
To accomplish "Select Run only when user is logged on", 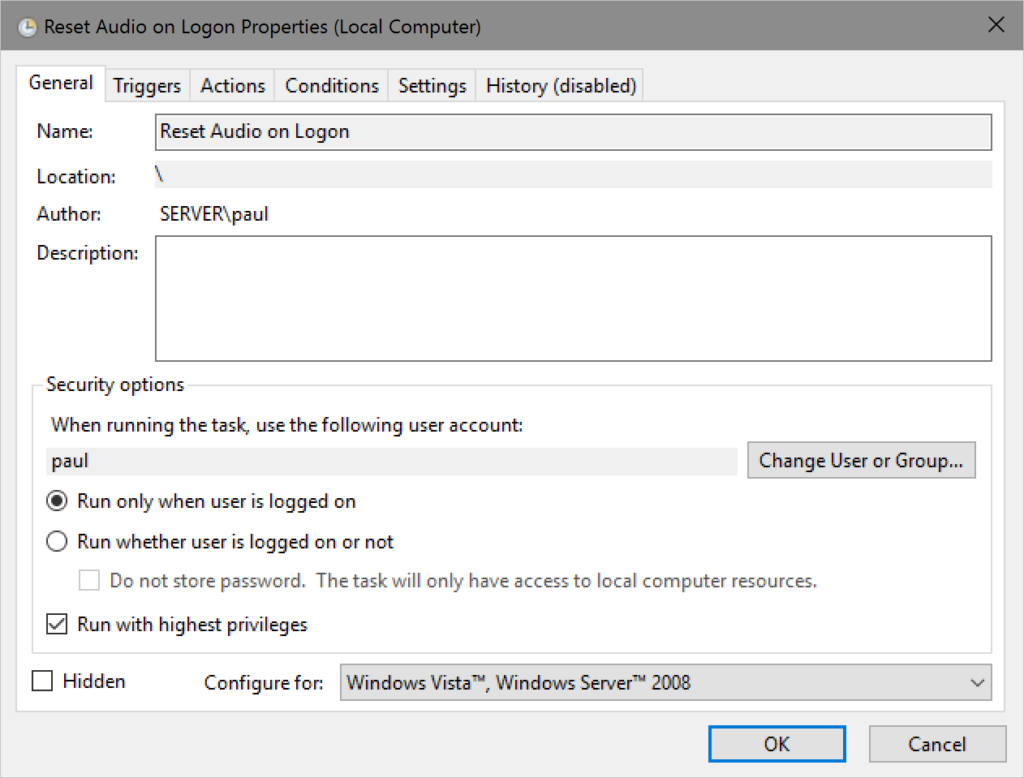I will tap(57, 502).
